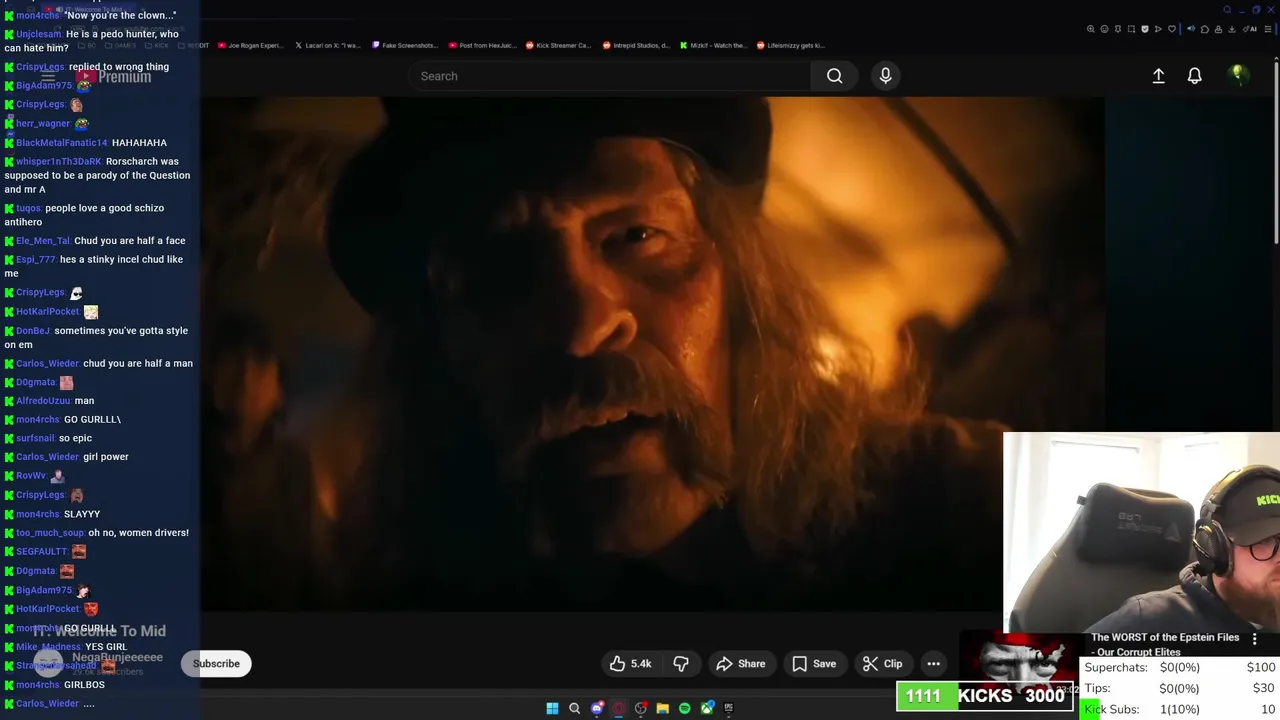1280x720 pixels.
Task: Switch to Intrepid Studios tab
Action: (636, 45)
